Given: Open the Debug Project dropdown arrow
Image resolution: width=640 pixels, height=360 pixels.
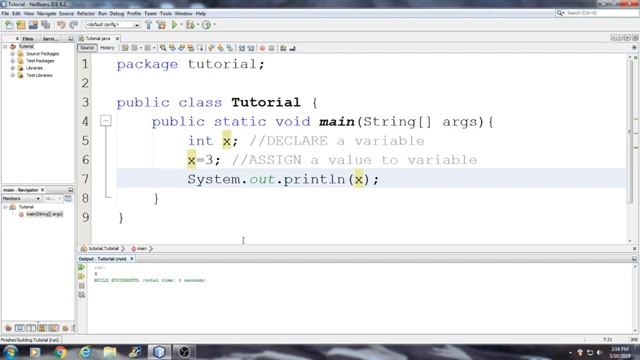Looking at the screenshot, I should click(x=198, y=25).
